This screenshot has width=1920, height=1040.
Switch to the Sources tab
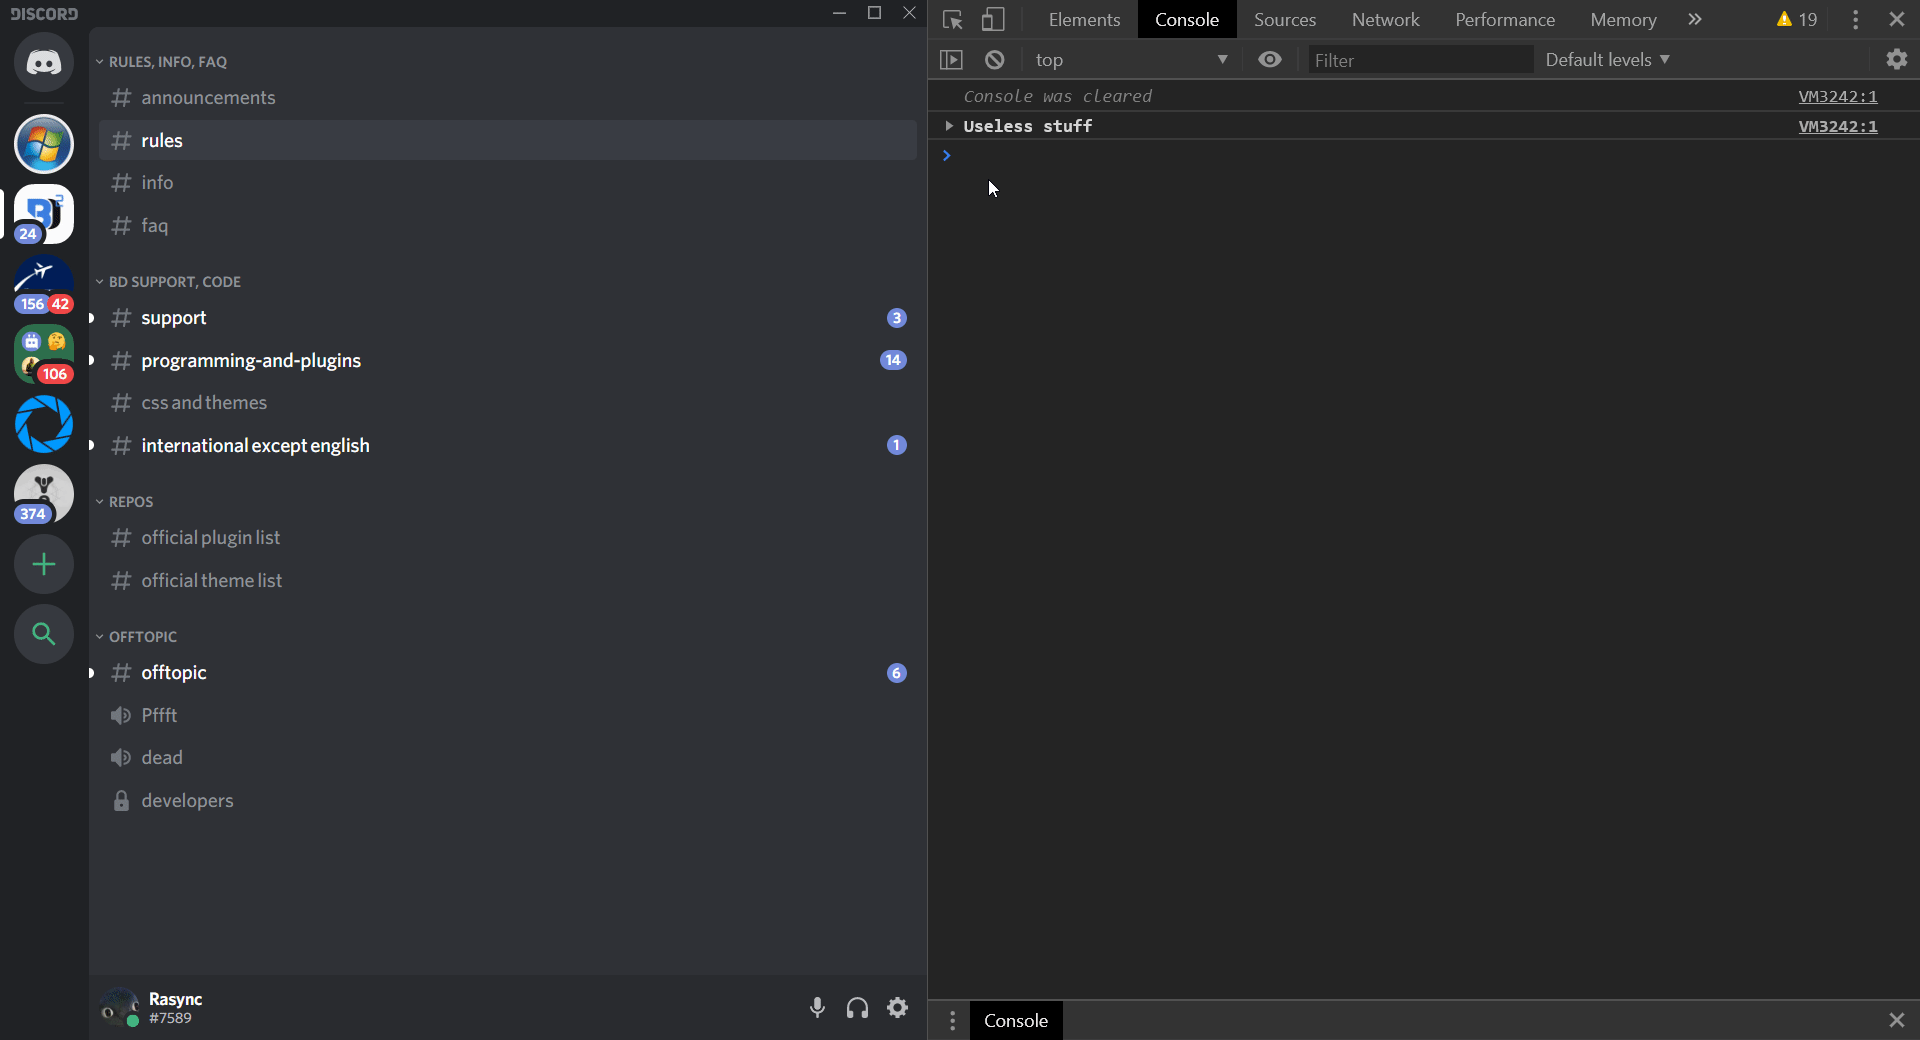point(1285,20)
